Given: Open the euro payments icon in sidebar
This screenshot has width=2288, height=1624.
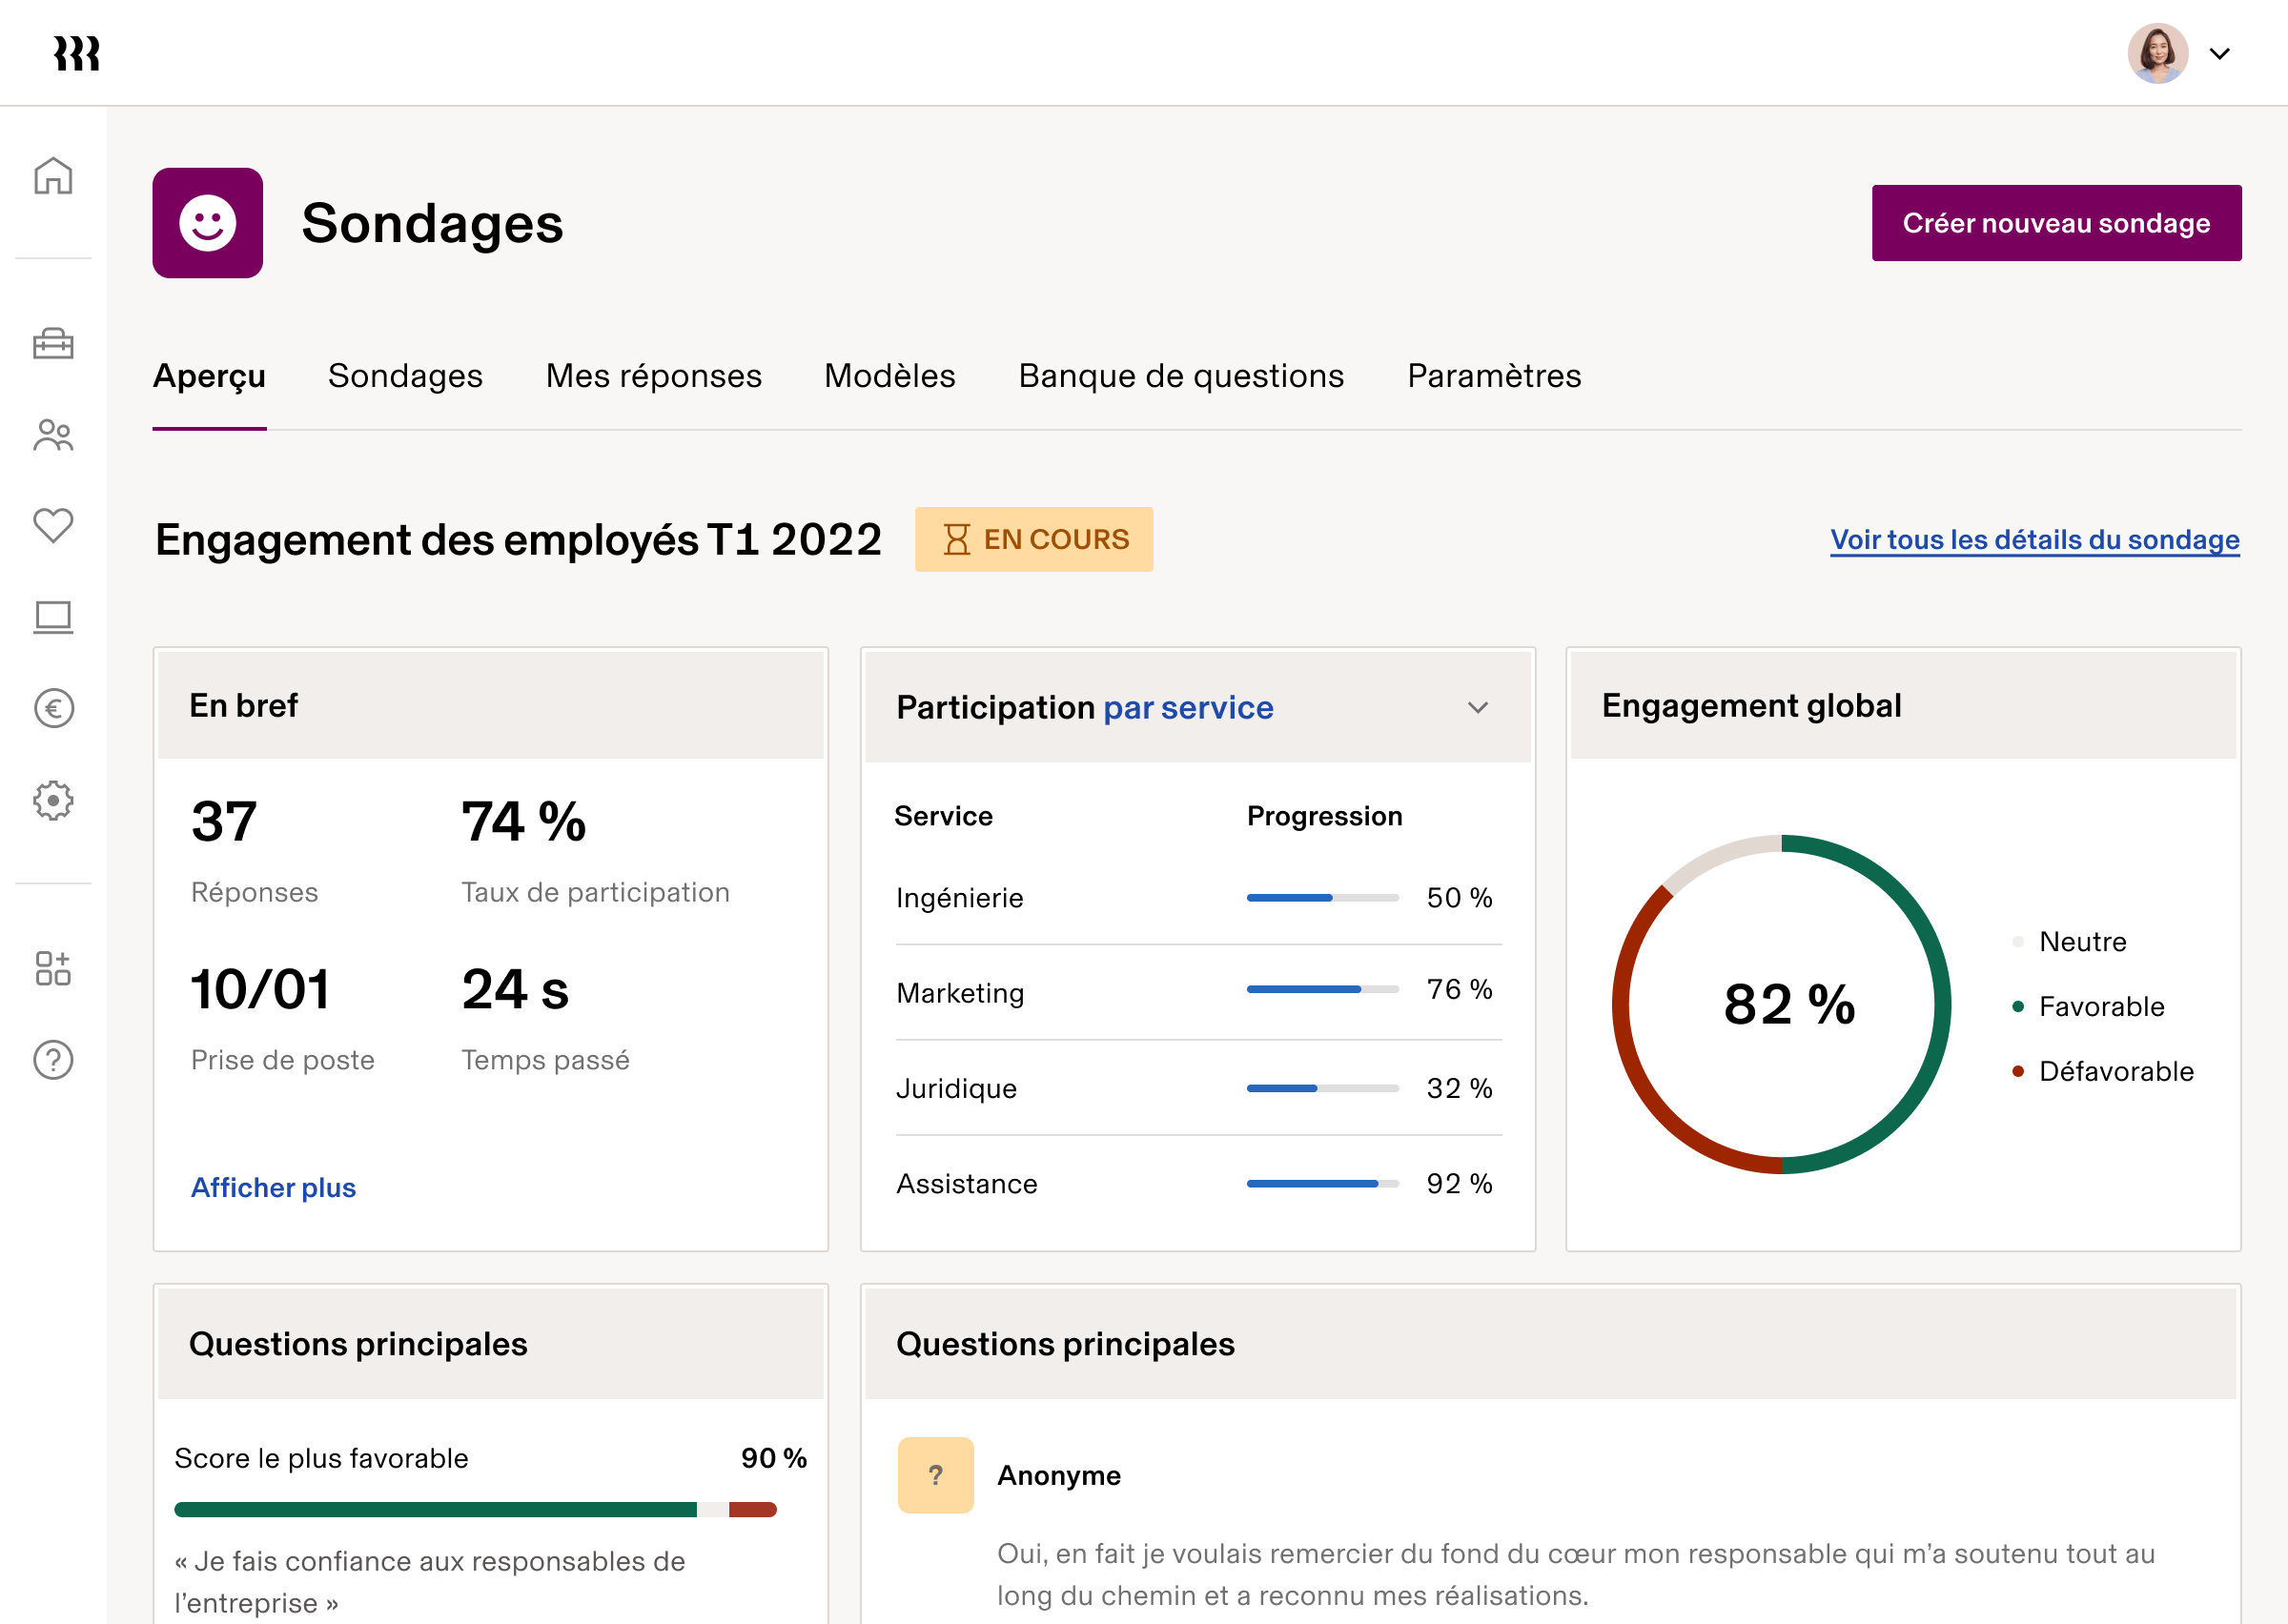Looking at the screenshot, I should (53, 709).
